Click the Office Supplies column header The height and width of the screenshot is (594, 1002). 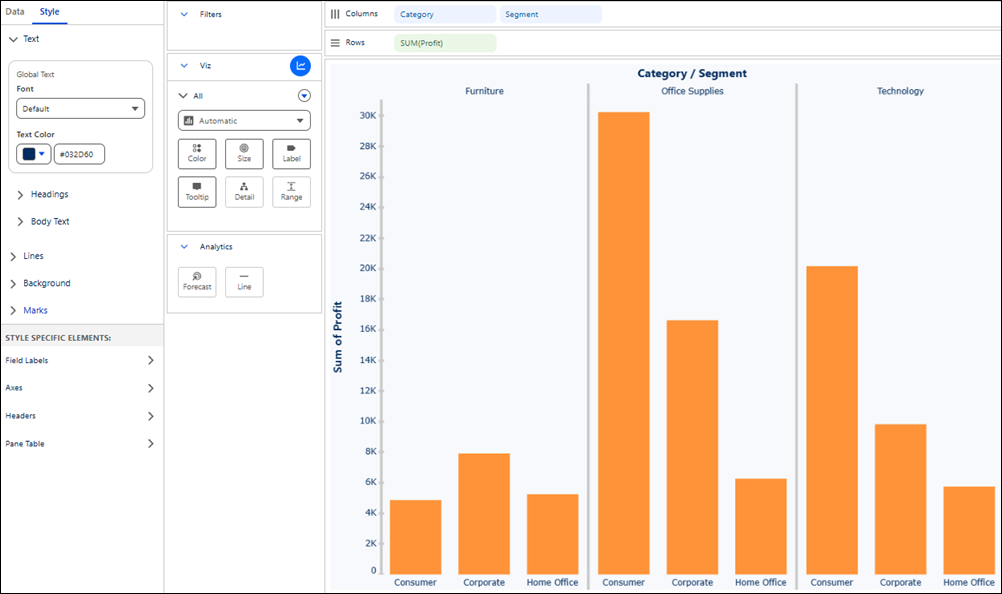[x=692, y=91]
